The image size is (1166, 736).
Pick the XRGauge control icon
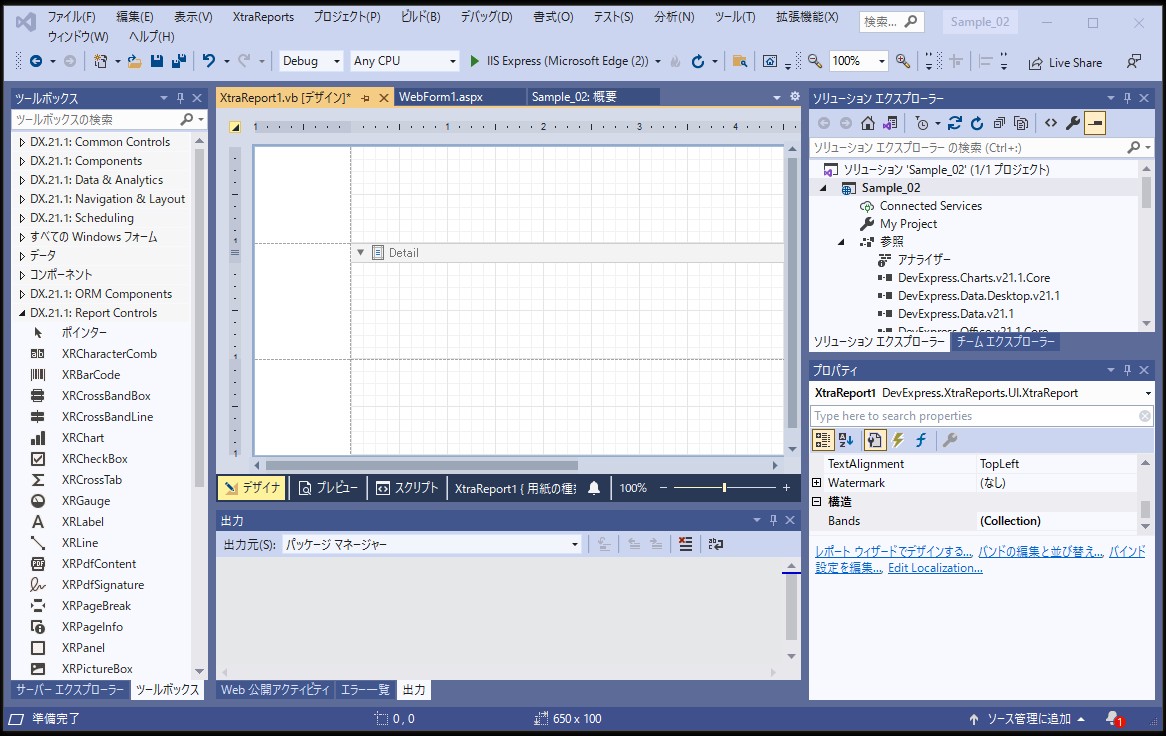click(x=38, y=501)
